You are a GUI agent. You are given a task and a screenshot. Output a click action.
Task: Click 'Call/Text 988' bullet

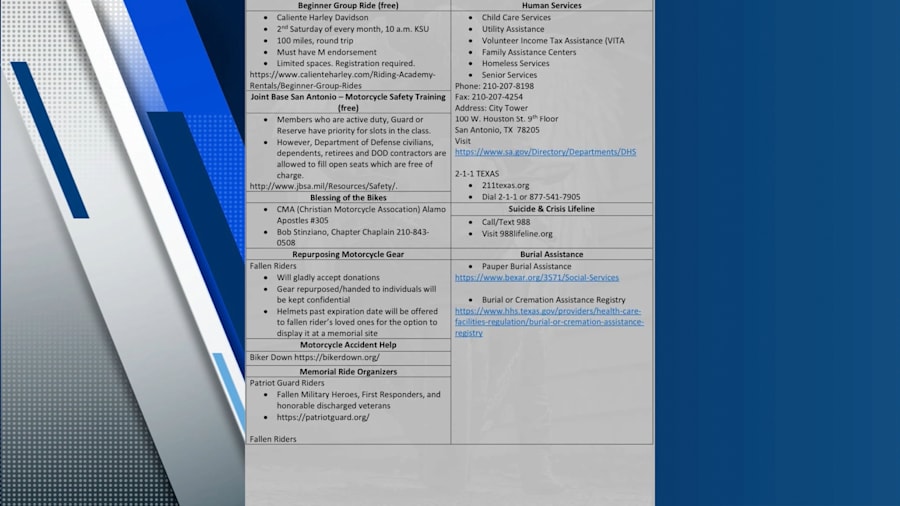pyautogui.click(x=506, y=222)
